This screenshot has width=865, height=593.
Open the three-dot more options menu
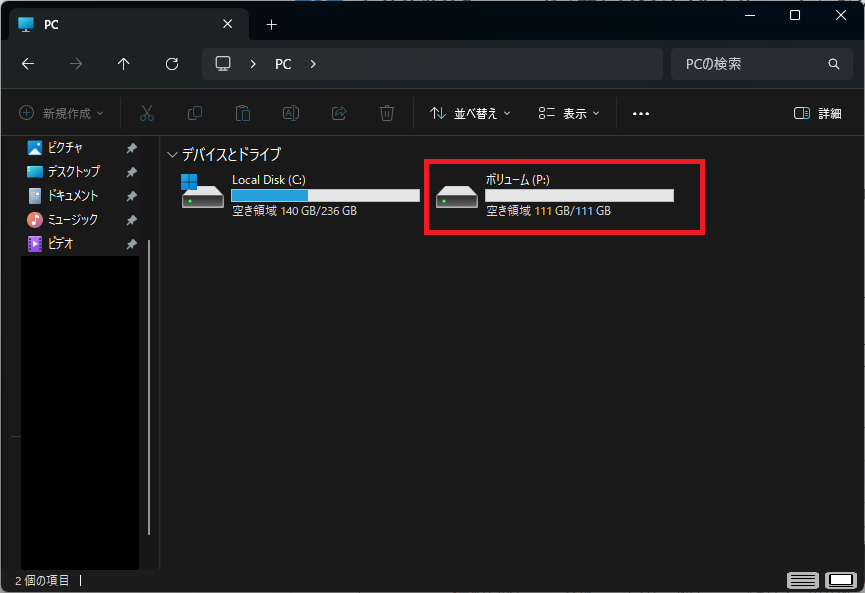[641, 113]
